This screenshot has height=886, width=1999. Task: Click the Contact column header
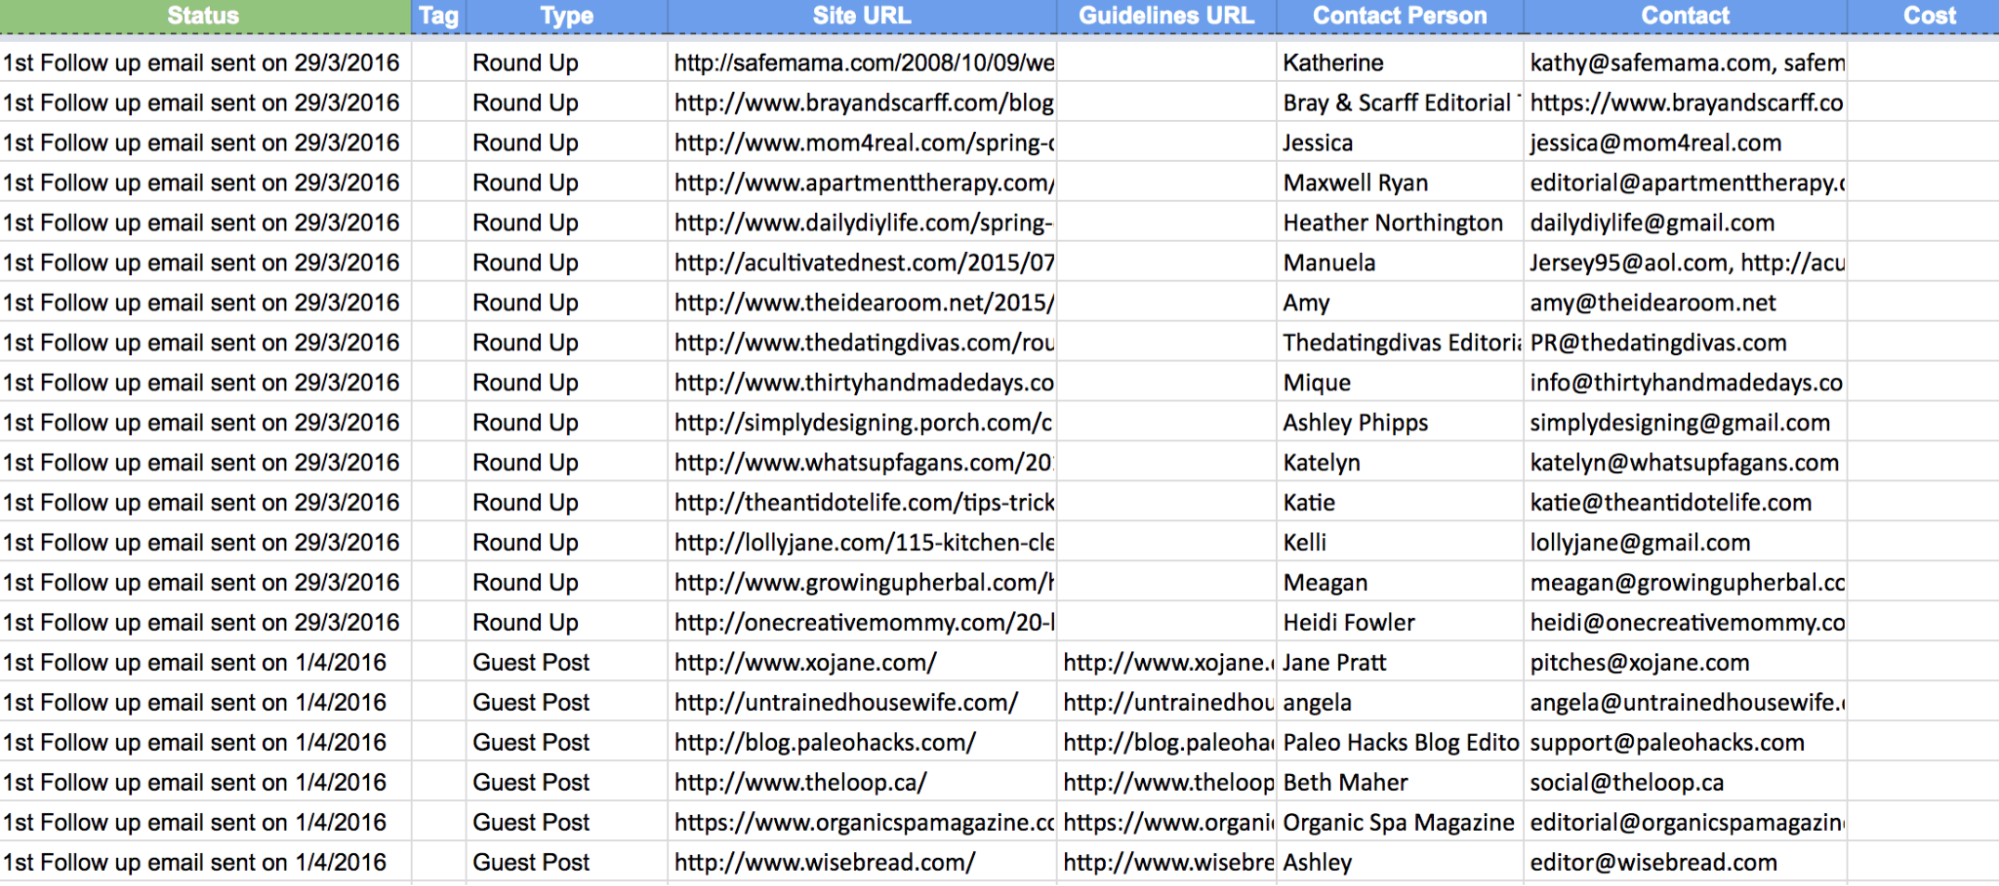click(x=1685, y=16)
